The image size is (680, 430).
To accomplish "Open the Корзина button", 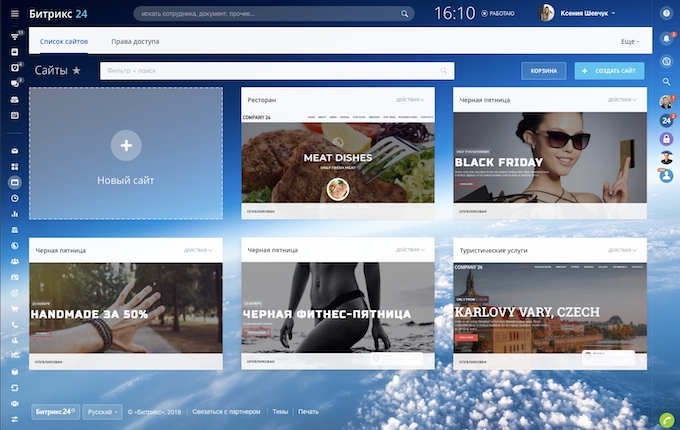I will coord(543,71).
